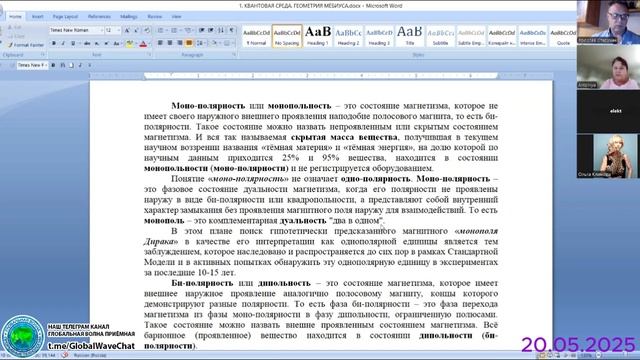The image size is (640, 360).
Task: Apply the Heading 2 style
Action: coord(349,36)
